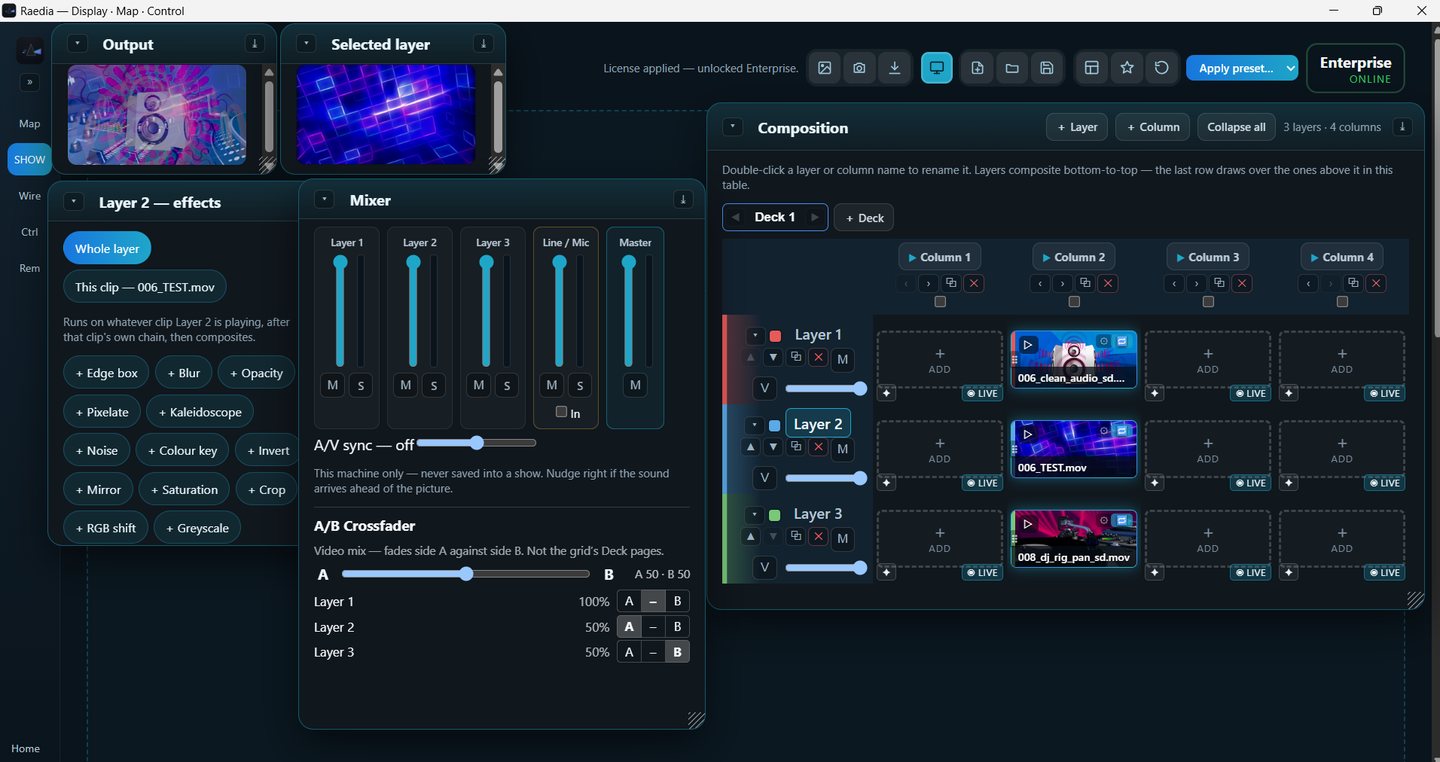Screen dimensions: 1440x762
Task: Mute the Layer 1 mixer channel
Action: point(333,385)
